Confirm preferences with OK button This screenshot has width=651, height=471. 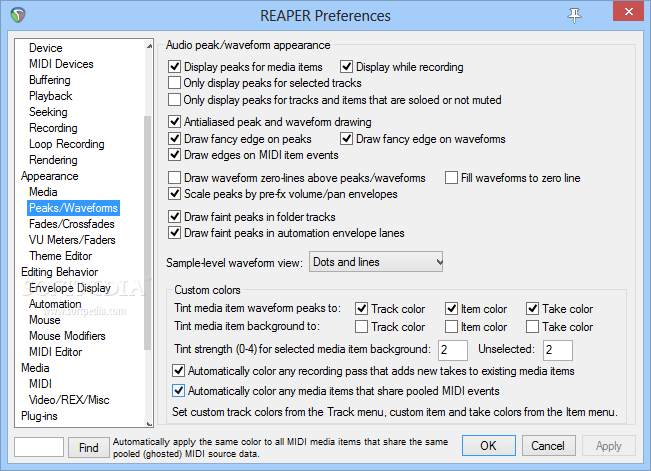tap(489, 446)
